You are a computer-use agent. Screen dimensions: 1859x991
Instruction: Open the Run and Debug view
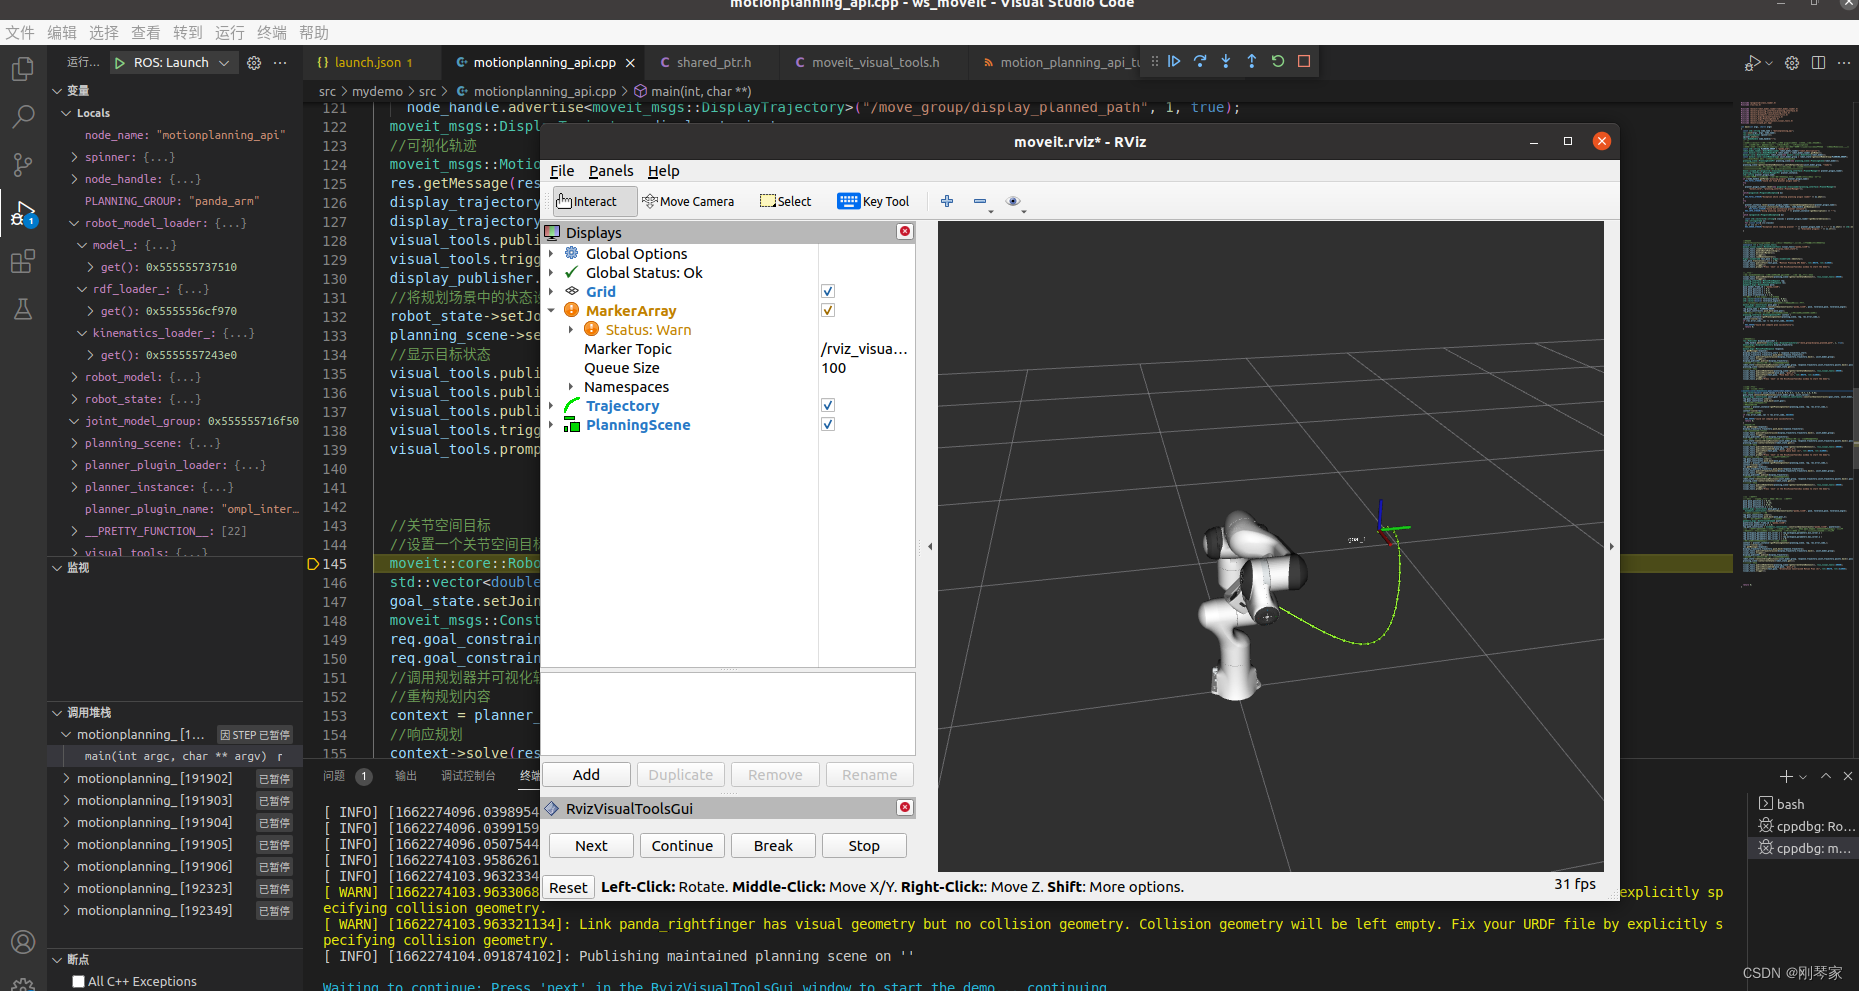22,213
